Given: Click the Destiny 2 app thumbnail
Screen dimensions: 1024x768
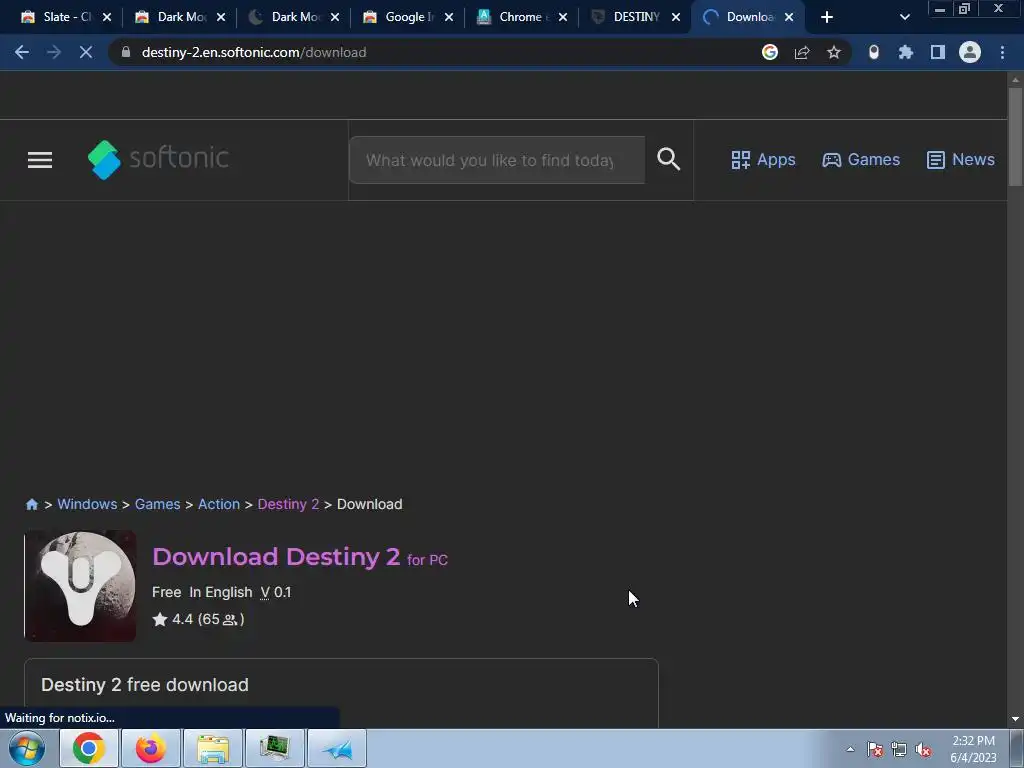Looking at the screenshot, I should coord(80,586).
